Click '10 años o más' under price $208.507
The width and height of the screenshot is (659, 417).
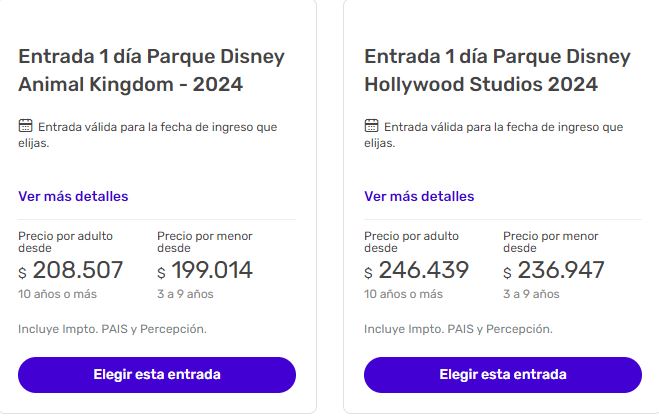(57, 294)
